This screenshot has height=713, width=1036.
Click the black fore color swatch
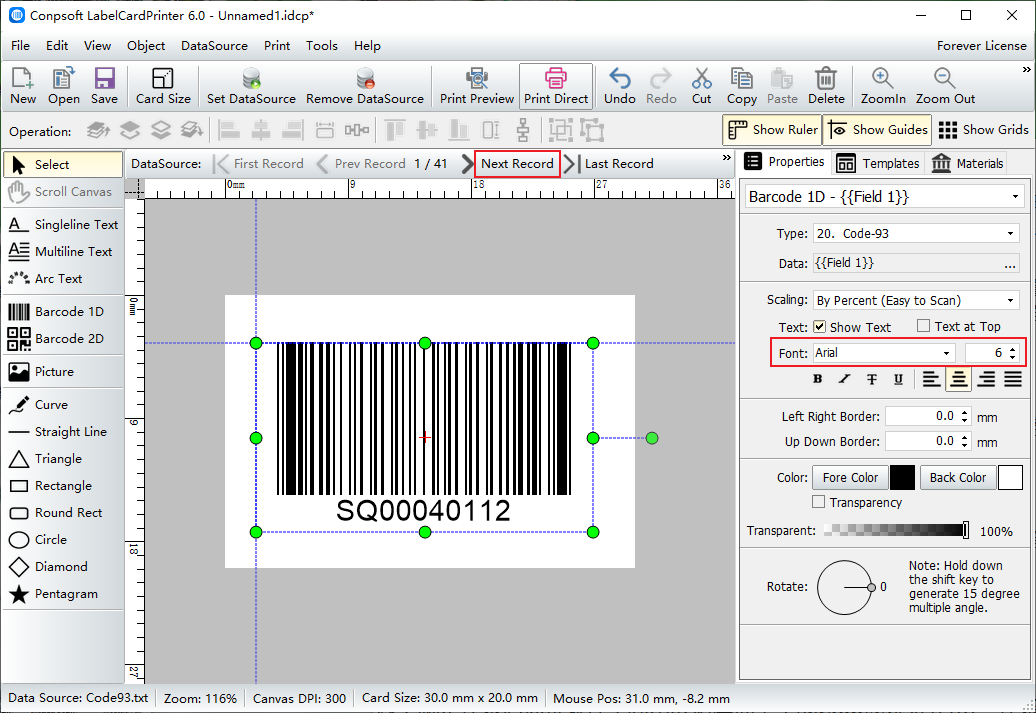903,478
